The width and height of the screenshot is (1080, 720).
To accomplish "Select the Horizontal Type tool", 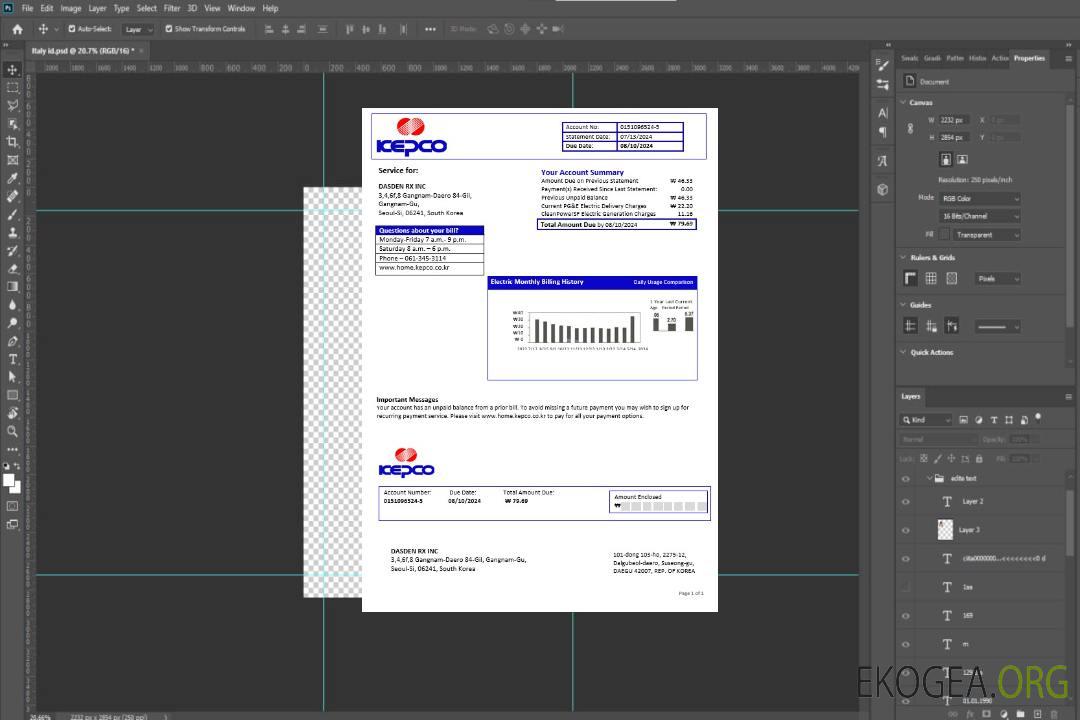I will [12, 359].
